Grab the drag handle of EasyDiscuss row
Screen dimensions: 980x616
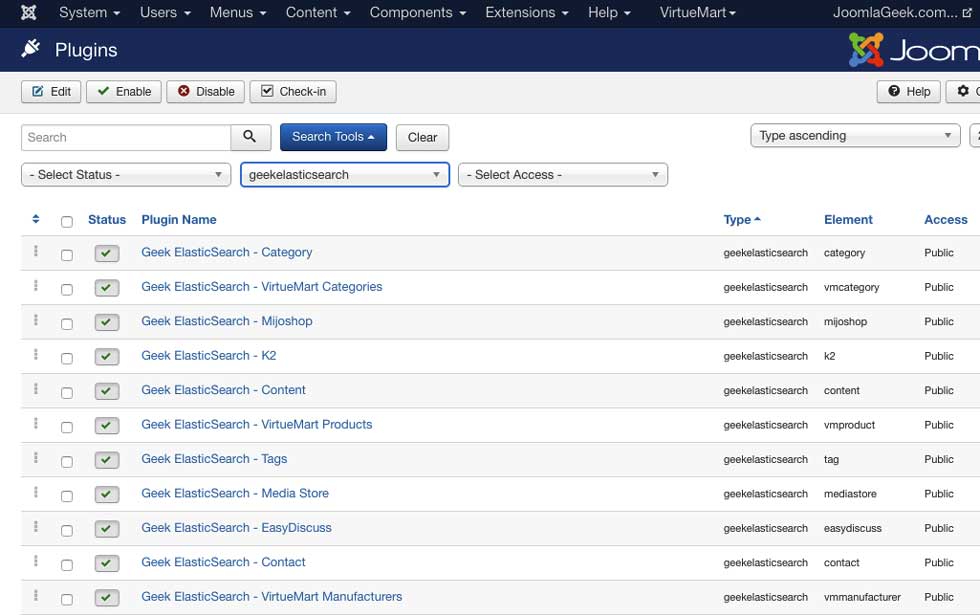tap(36, 526)
